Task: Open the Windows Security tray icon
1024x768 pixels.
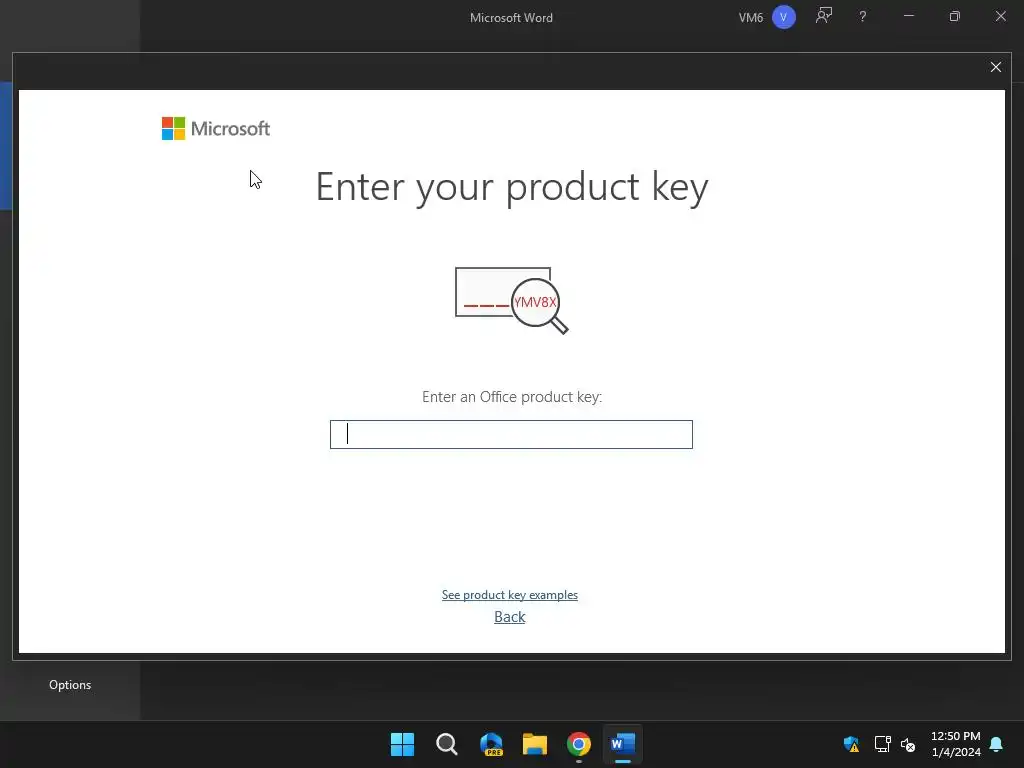Action: pos(851,744)
